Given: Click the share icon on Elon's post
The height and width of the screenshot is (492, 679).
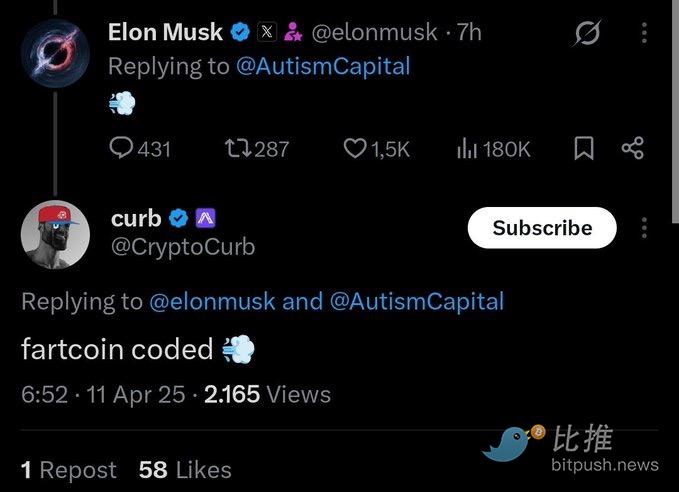Looking at the screenshot, I should click(632, 148).
